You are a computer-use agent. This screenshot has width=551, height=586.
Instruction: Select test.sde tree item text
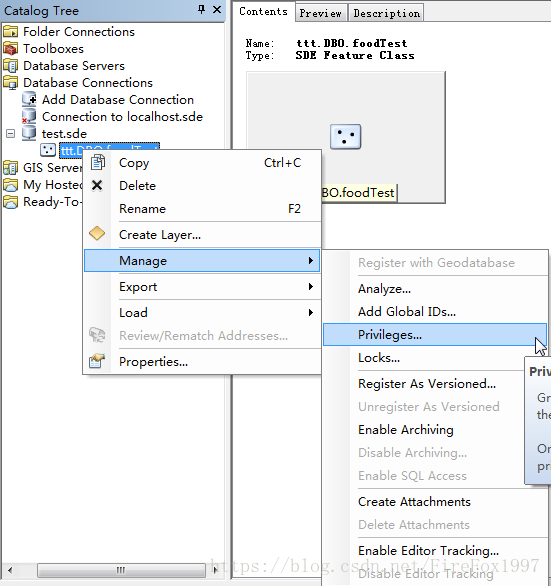64,134
